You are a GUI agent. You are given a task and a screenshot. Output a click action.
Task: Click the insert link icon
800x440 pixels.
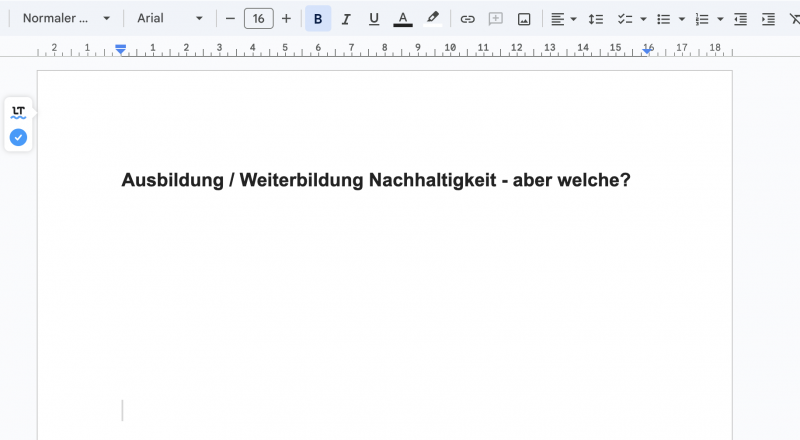point(467,19)
